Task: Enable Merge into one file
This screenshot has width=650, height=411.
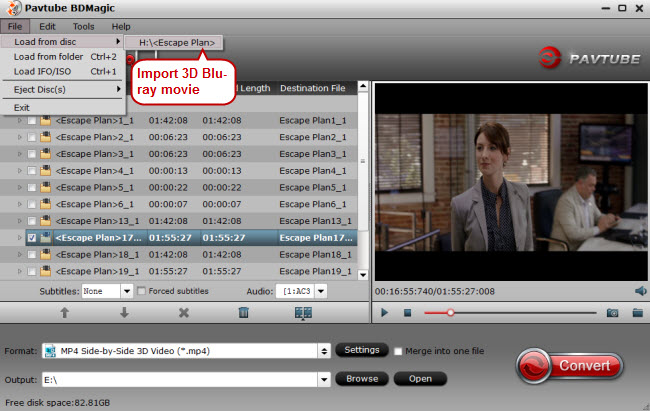Action: (x=398, y=351)
